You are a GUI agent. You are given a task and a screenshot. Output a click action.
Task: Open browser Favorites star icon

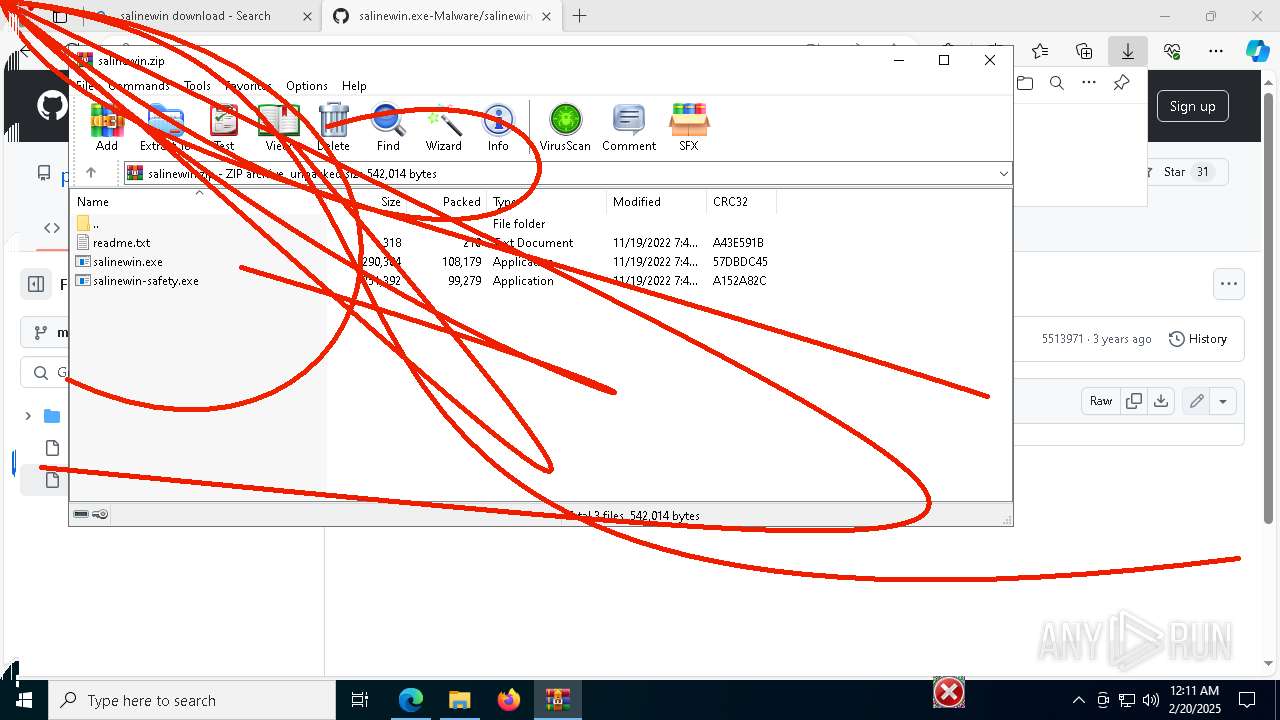[x=1040, y=51]
